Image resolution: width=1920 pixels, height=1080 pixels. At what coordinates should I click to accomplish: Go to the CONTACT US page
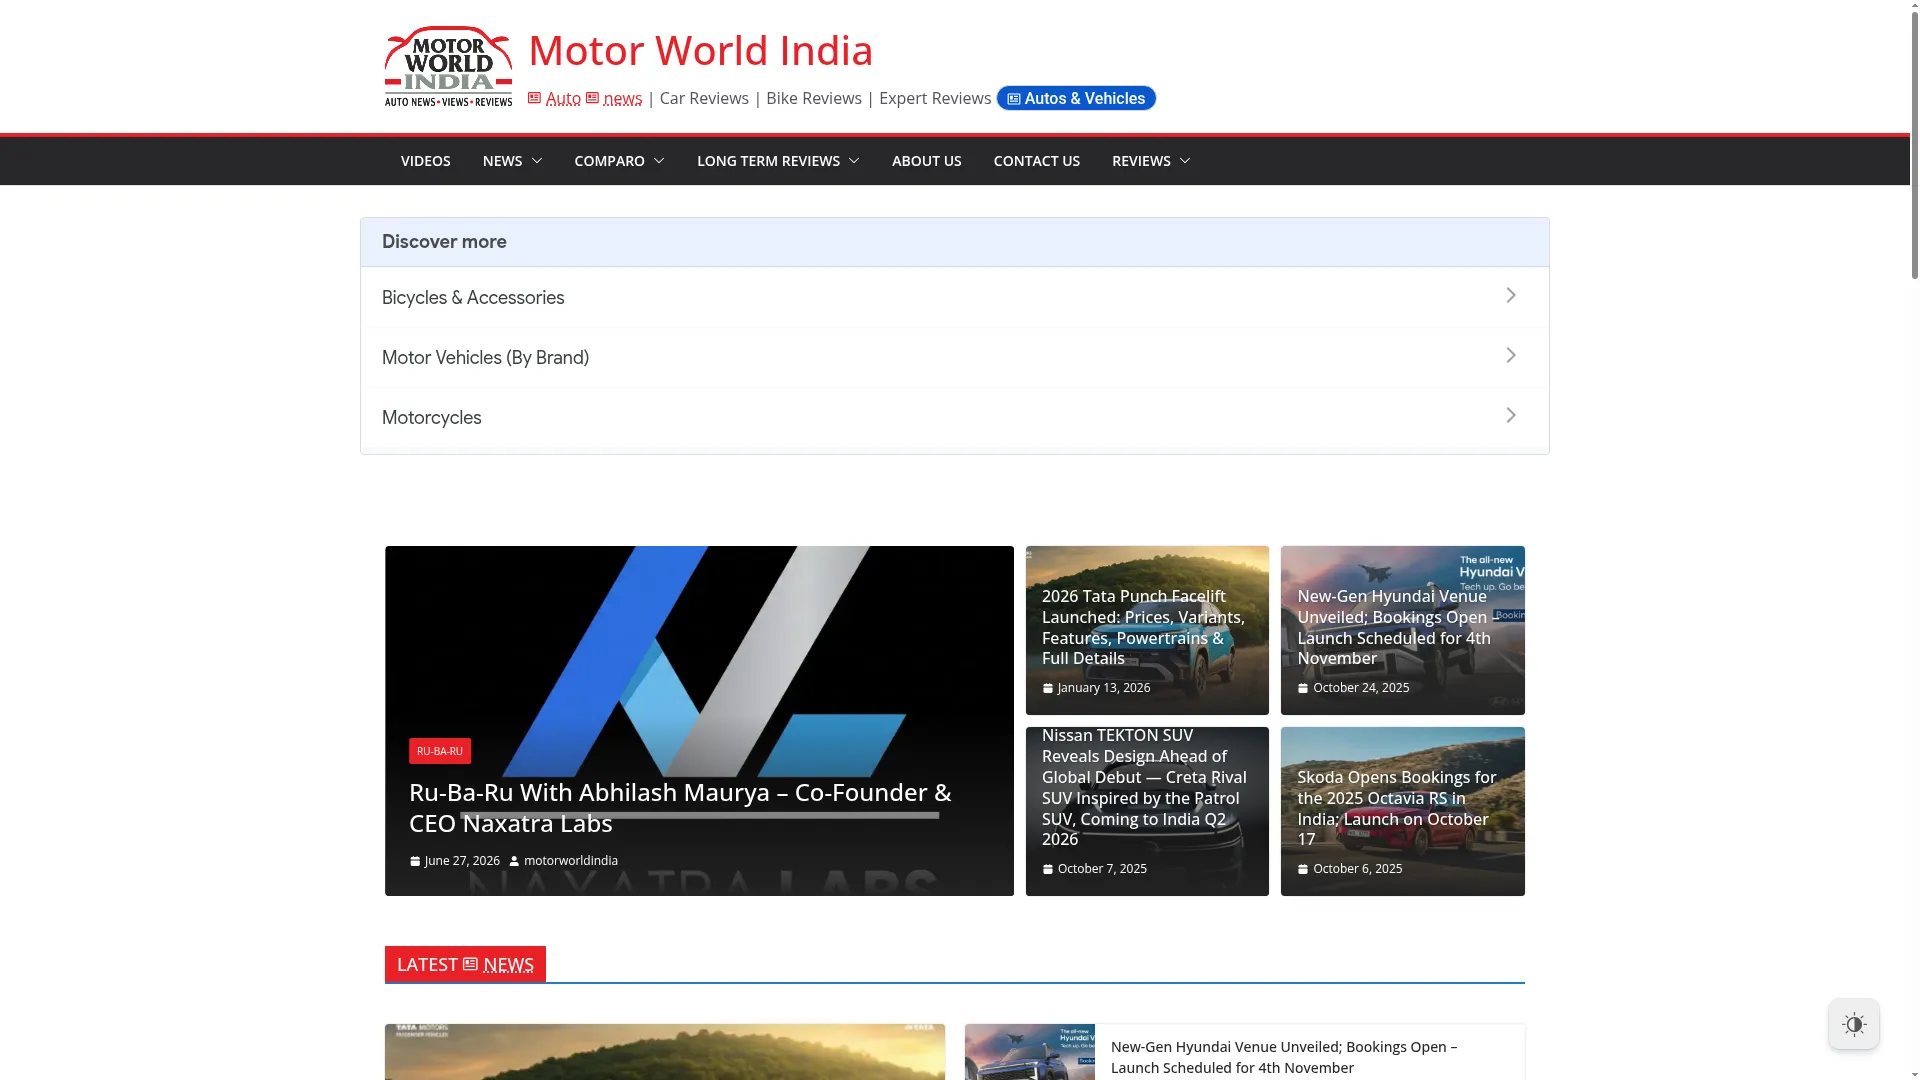(x=1036, y=161)
